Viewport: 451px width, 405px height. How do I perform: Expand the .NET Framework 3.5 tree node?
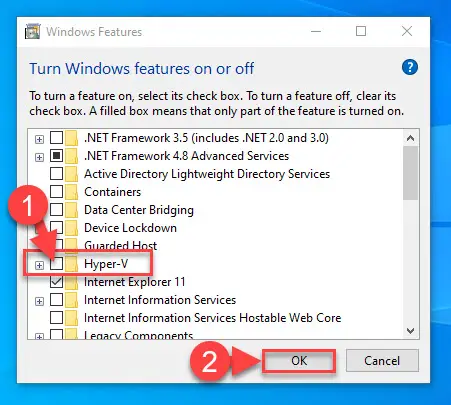pos(39,139)
